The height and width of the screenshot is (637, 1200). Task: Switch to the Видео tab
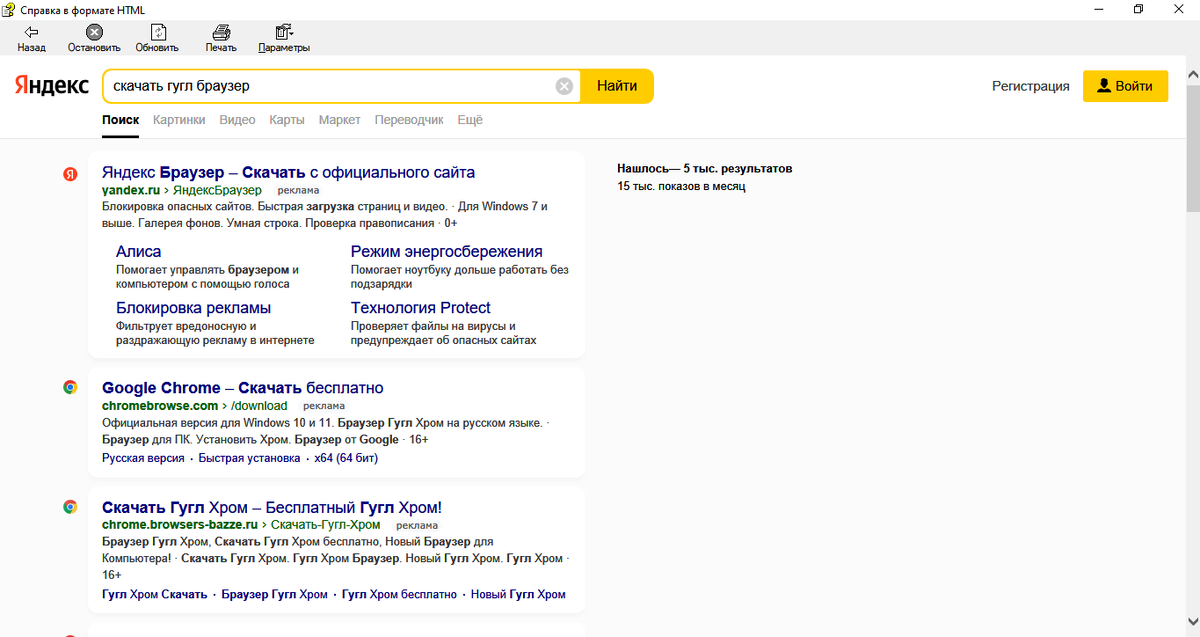237,120
